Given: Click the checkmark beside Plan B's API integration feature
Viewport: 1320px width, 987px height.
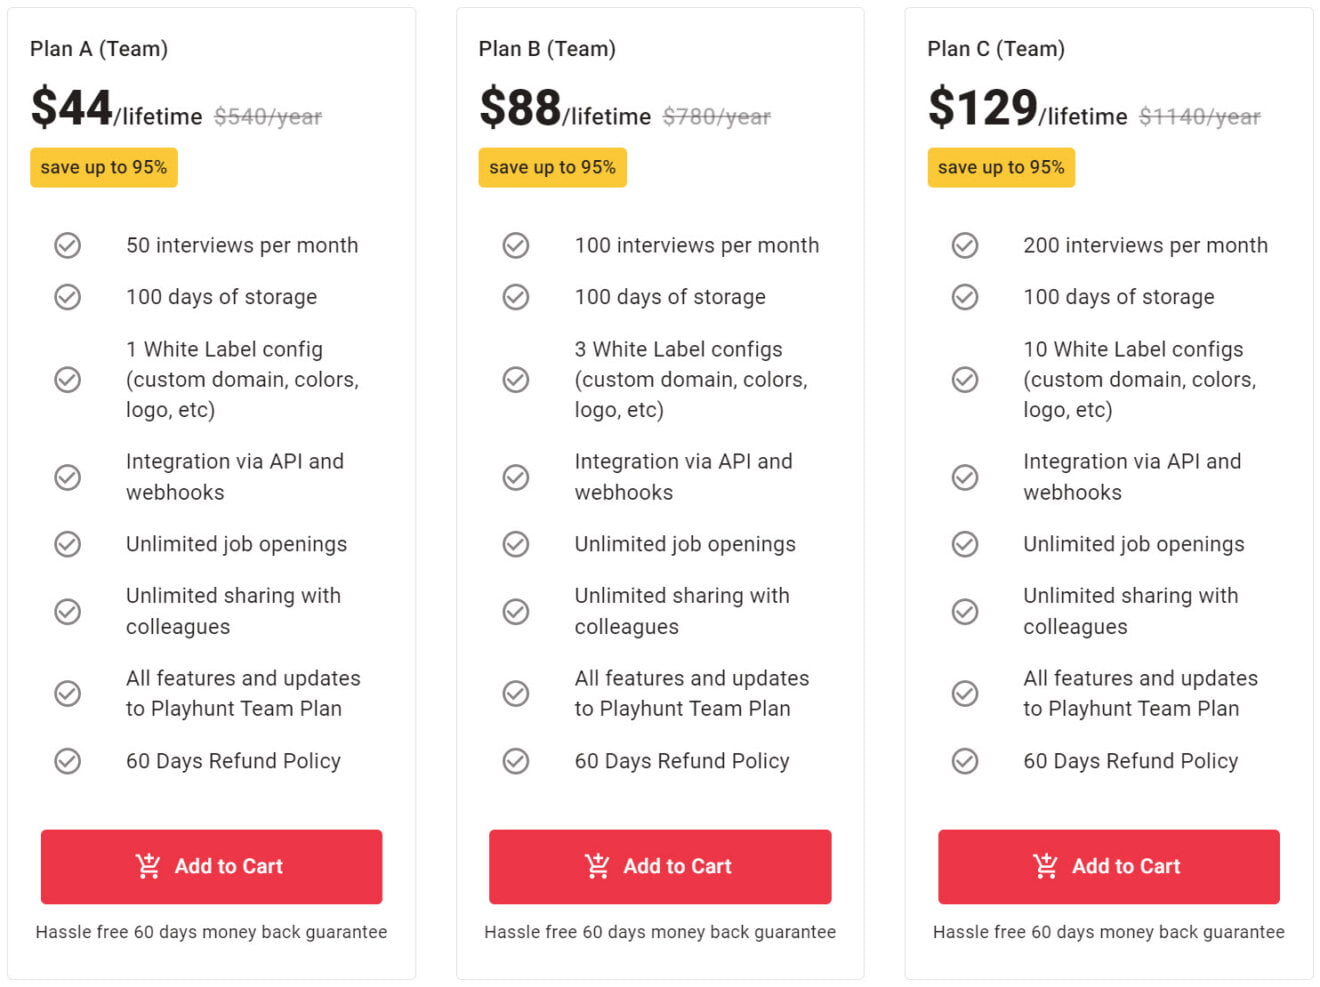Looking at the screenshot, I should click(516, 477).
